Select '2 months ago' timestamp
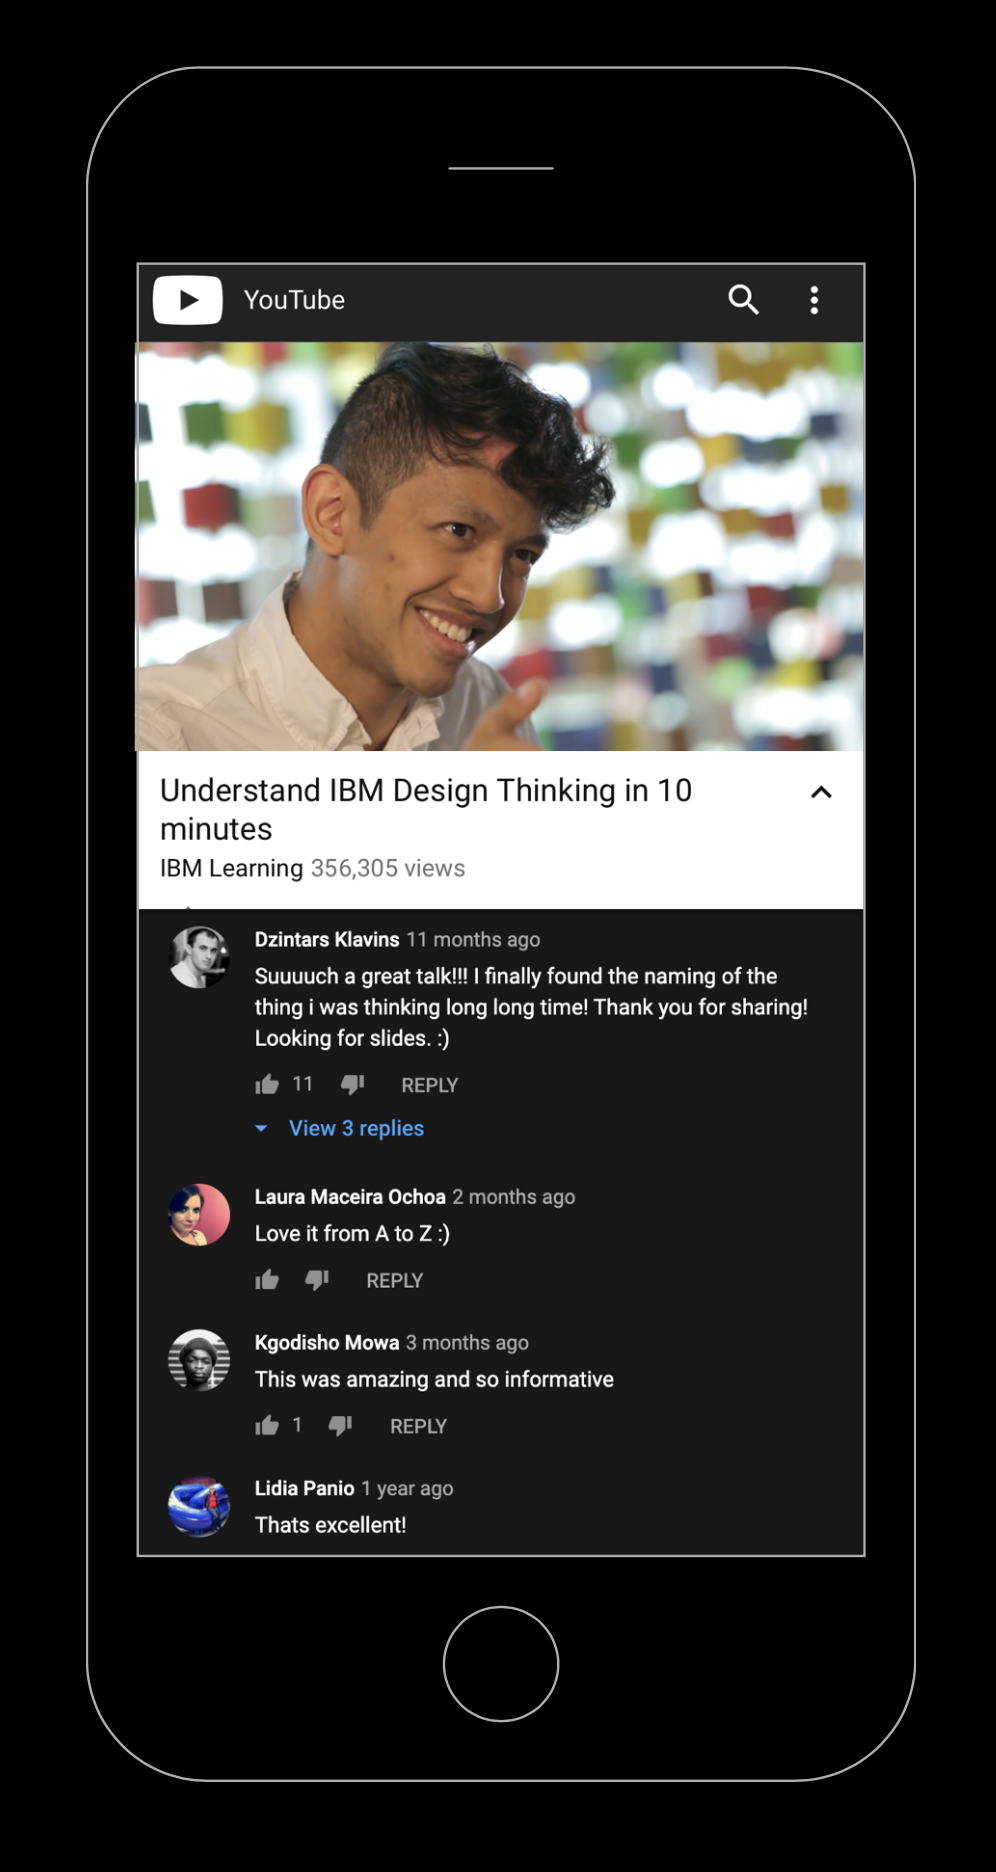 point(514,1196)
